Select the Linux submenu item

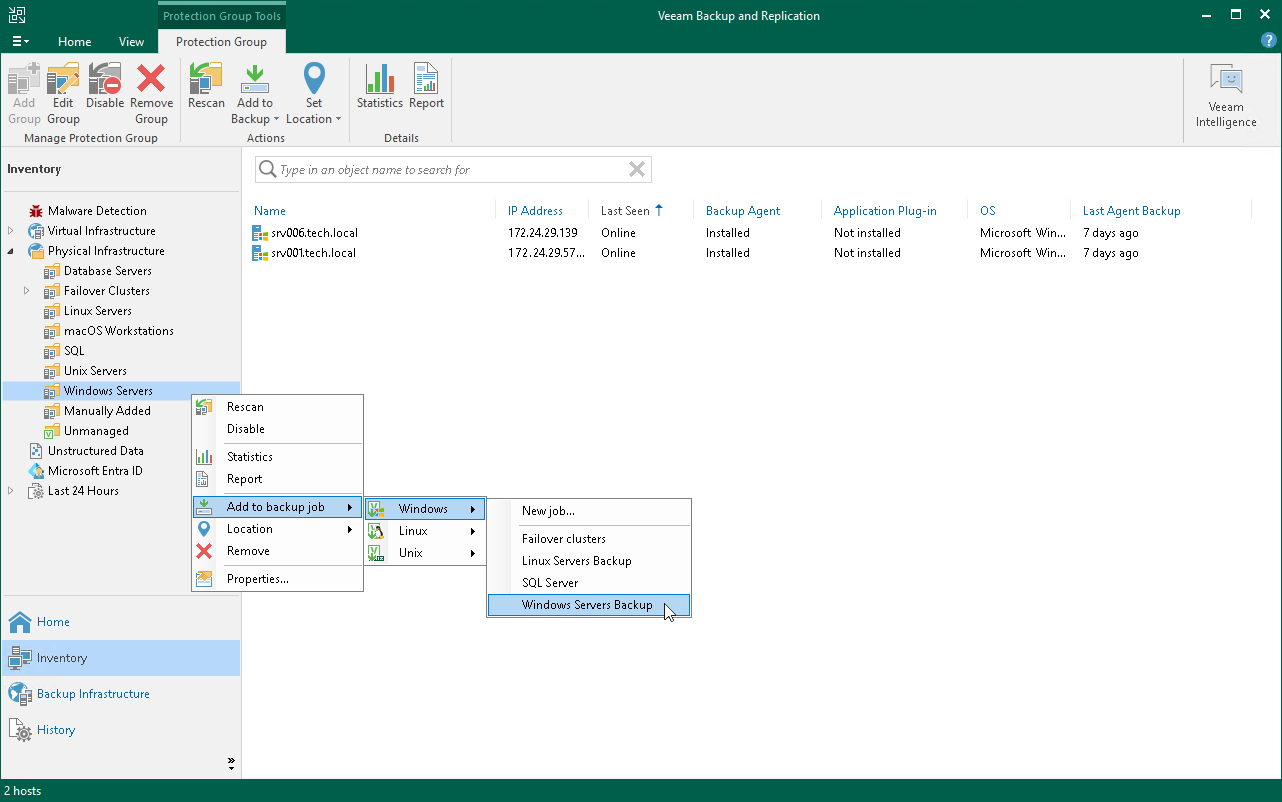tap(425, 531)
